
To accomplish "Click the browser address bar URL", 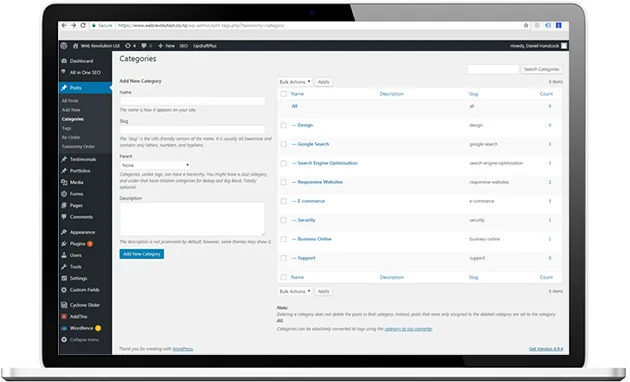I will [201, 25].
